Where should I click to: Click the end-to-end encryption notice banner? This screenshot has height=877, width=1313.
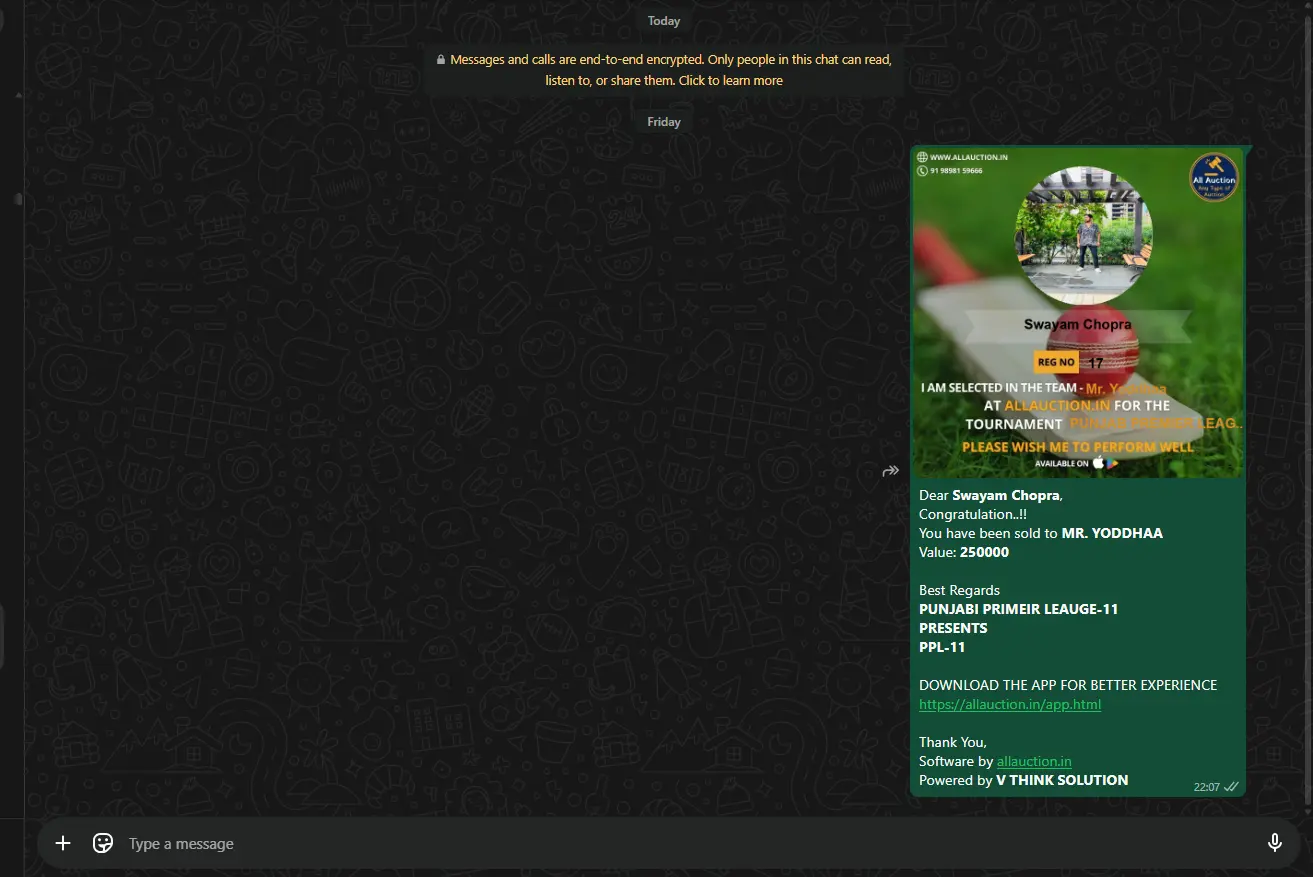click(x=664, y=70)
